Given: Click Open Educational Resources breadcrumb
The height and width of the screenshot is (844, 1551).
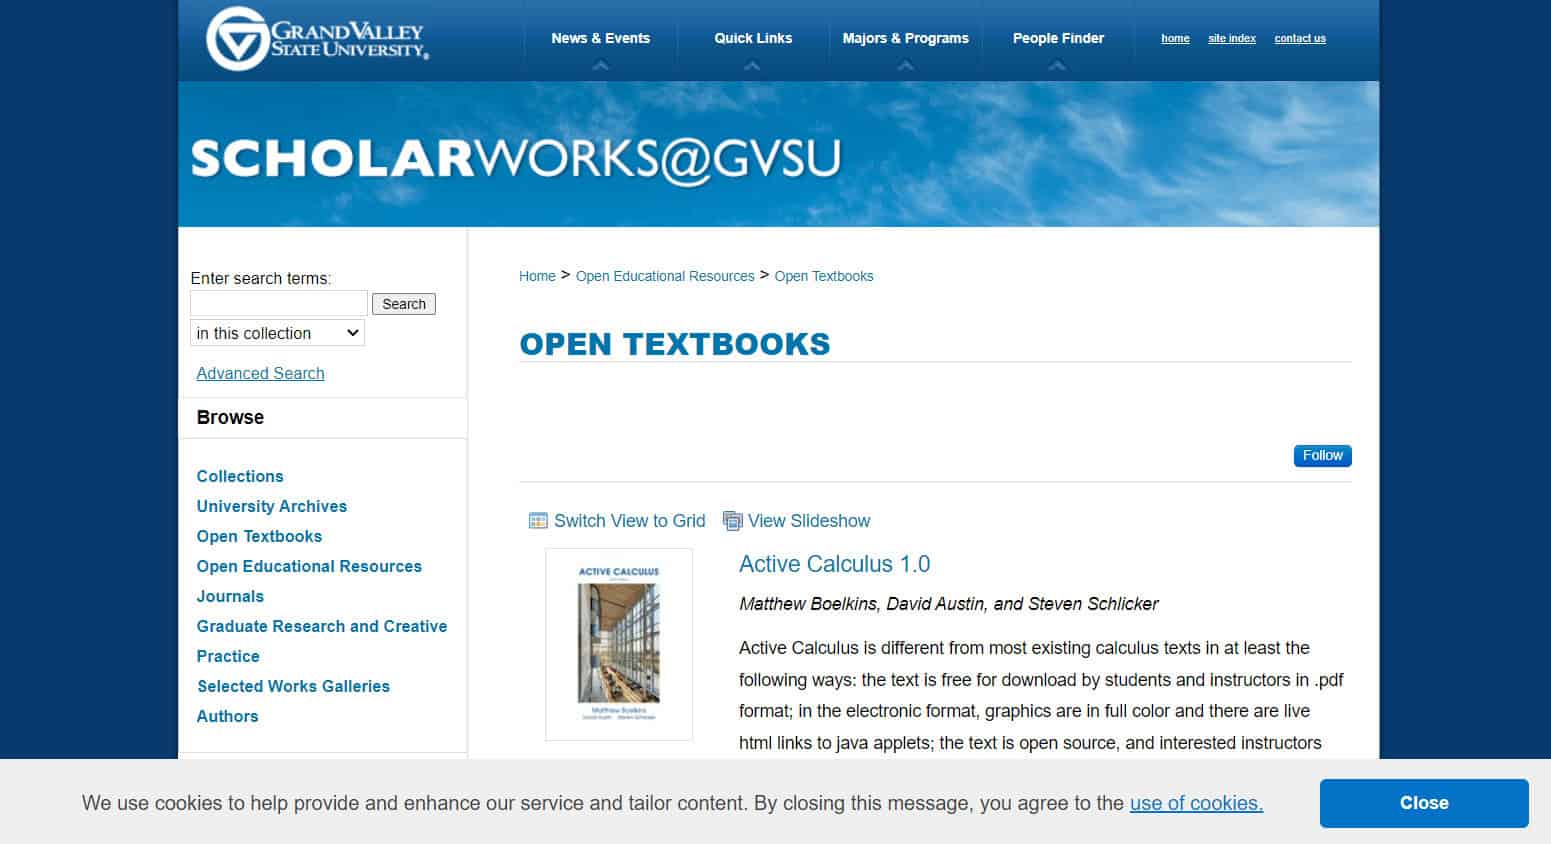Looking at the screenshot, I should [x=665, y=276].
